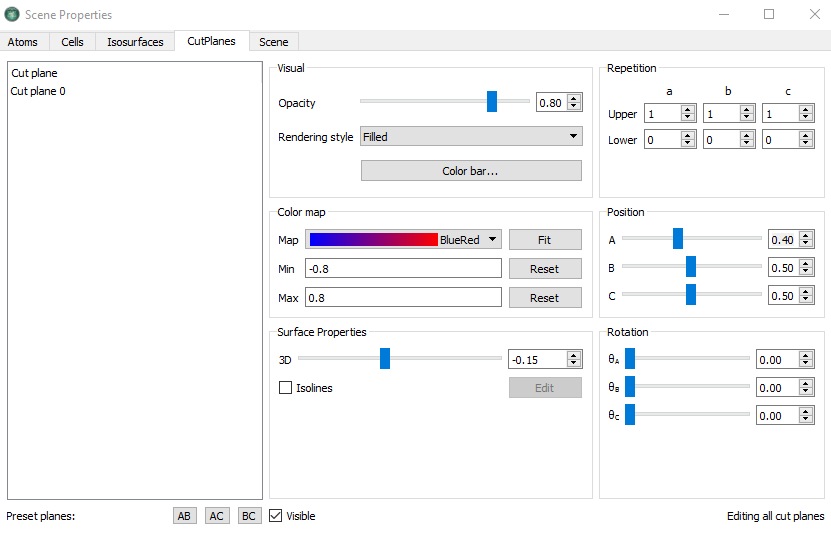Click the 3D value field showing -0.15
The image size is (831, 535).
click(537, 359)
